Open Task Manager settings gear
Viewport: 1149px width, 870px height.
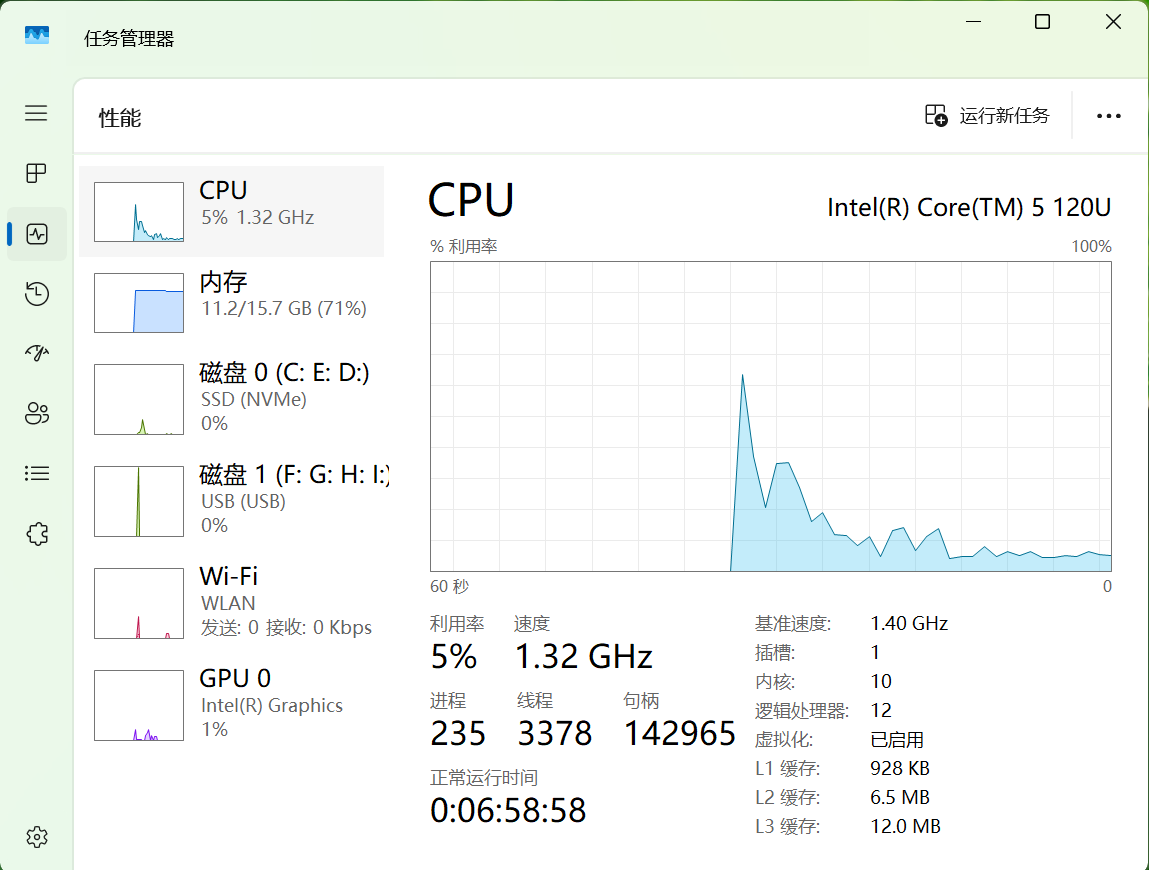[36, 837]
